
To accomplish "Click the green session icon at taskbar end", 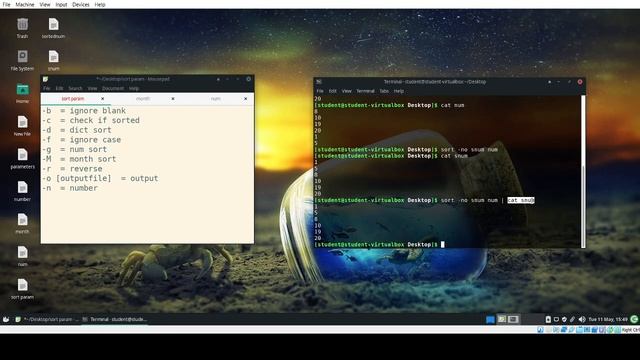I will [634, 319].
